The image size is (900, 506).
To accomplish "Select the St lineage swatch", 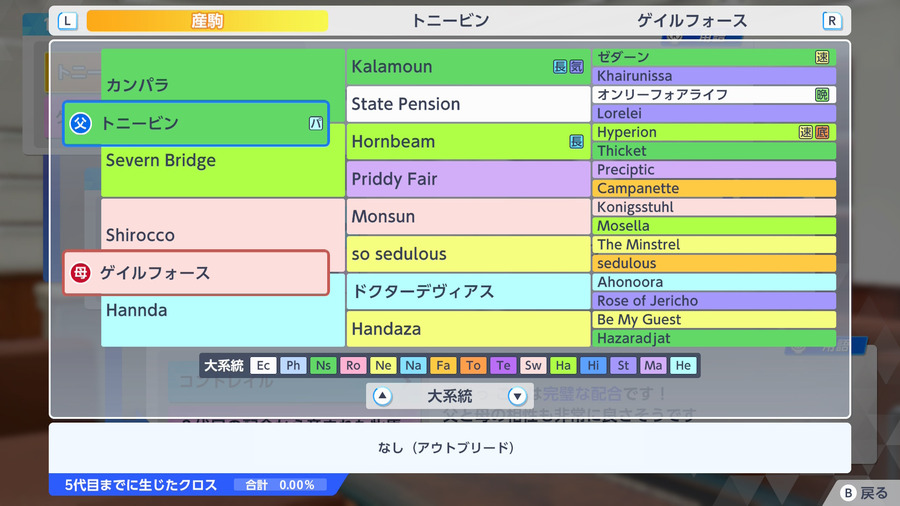I will point(623,365).
